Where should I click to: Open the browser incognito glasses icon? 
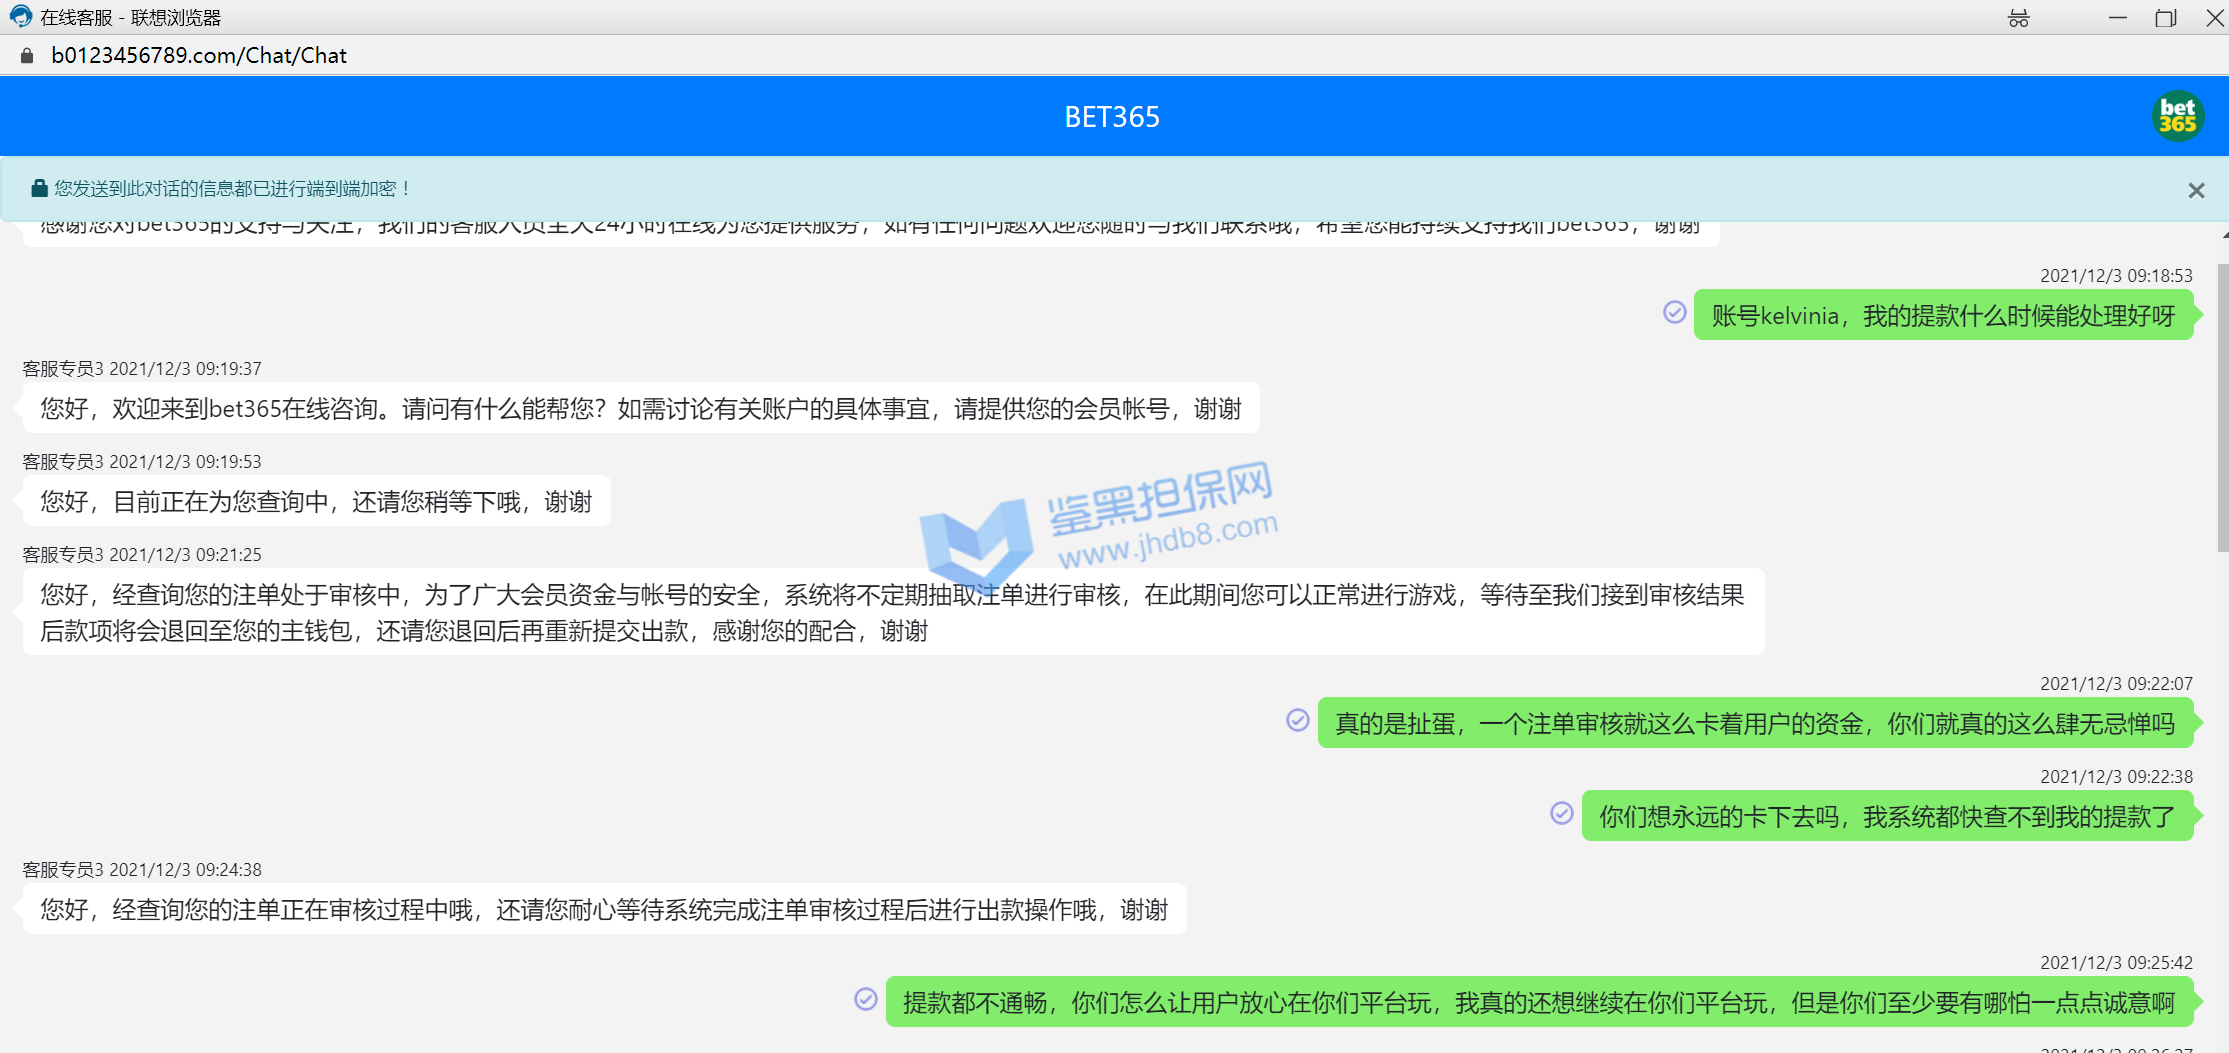tap(2018, 18)
